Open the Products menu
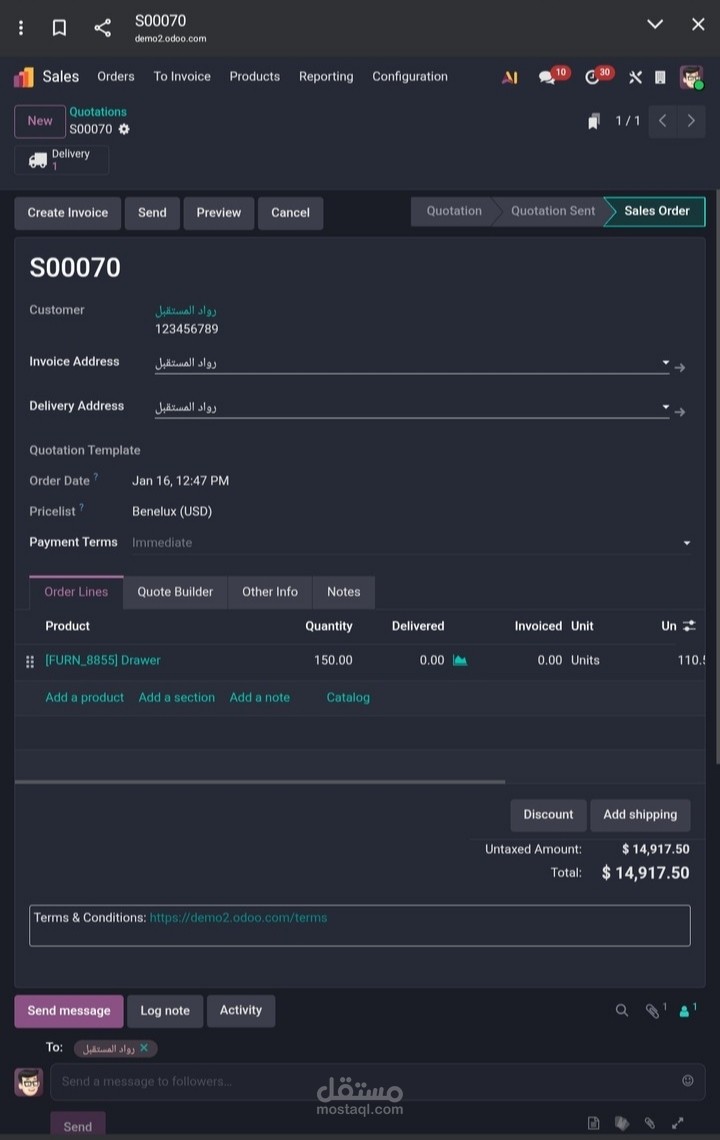720x1140 pixels. coord(255,76)
